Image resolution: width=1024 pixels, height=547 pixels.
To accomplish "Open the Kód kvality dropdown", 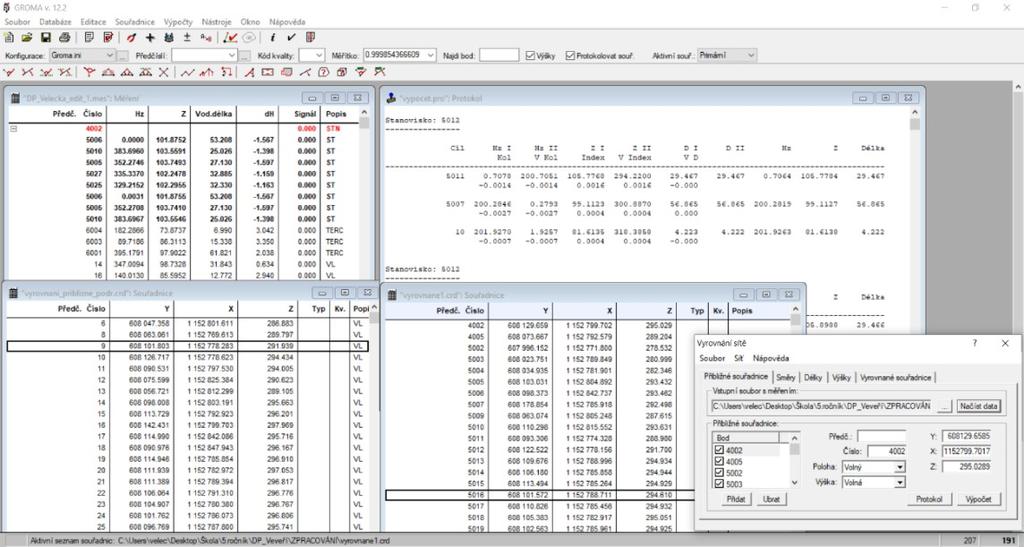I will click(x=319, y=55).
